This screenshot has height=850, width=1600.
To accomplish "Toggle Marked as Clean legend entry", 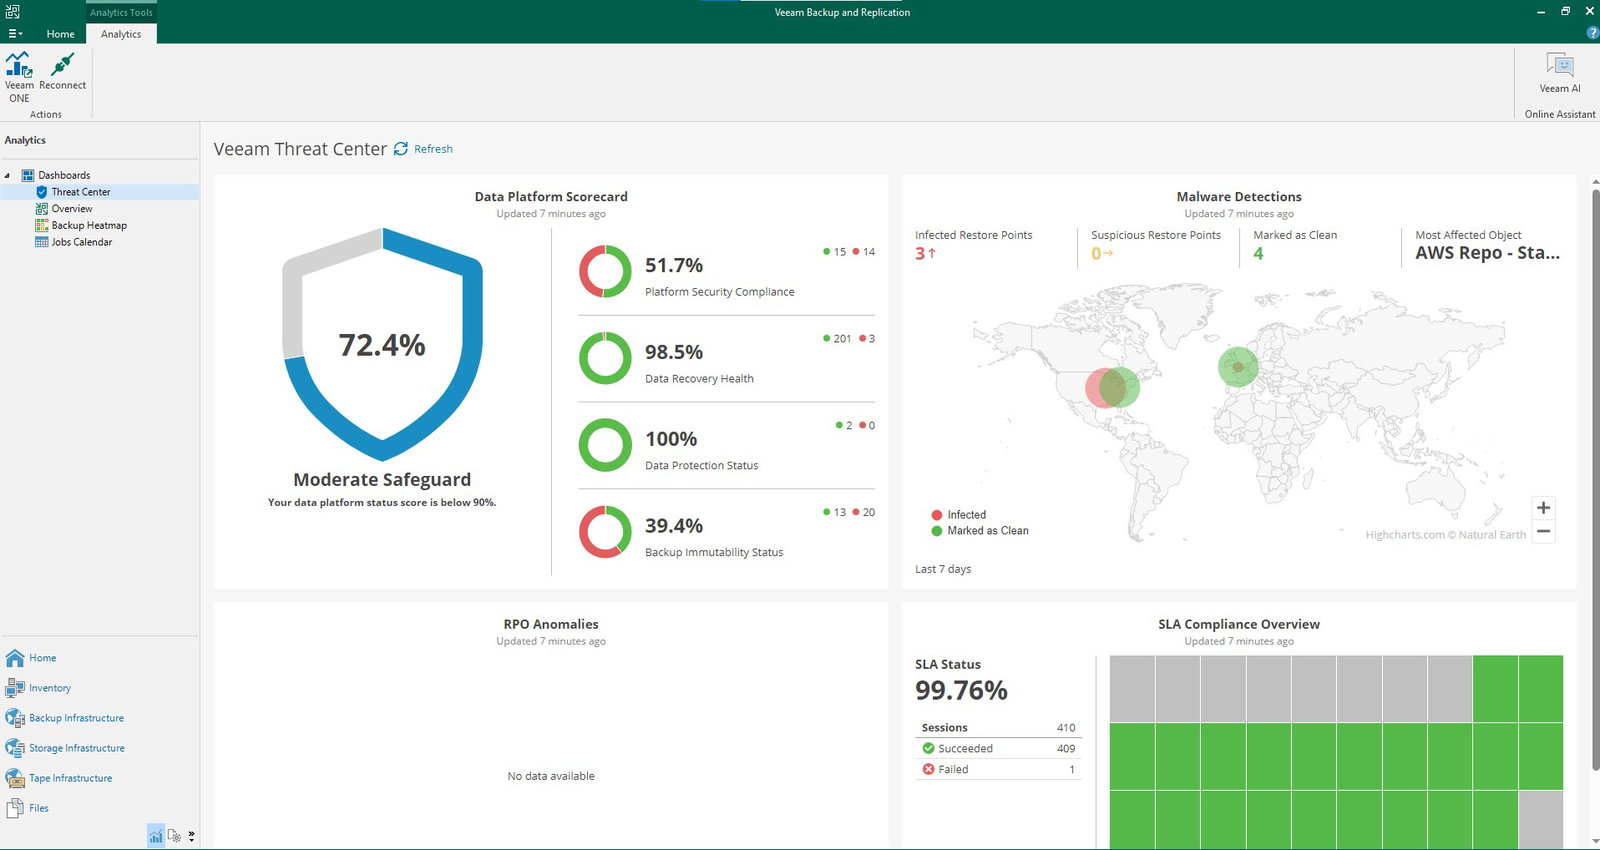I will [980, 531].
